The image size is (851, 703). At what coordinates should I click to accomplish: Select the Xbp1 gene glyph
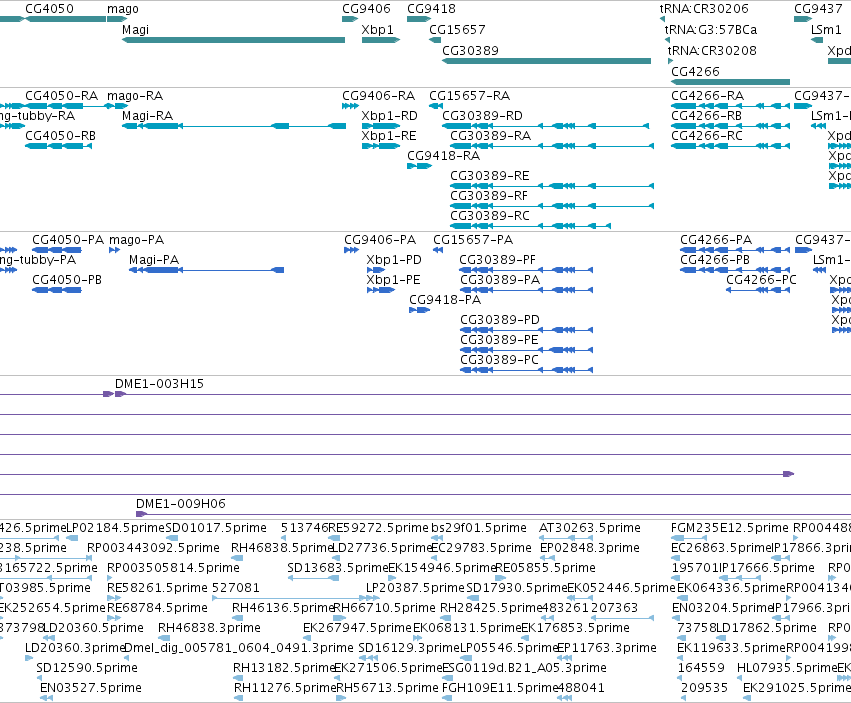tap(381, 40)
